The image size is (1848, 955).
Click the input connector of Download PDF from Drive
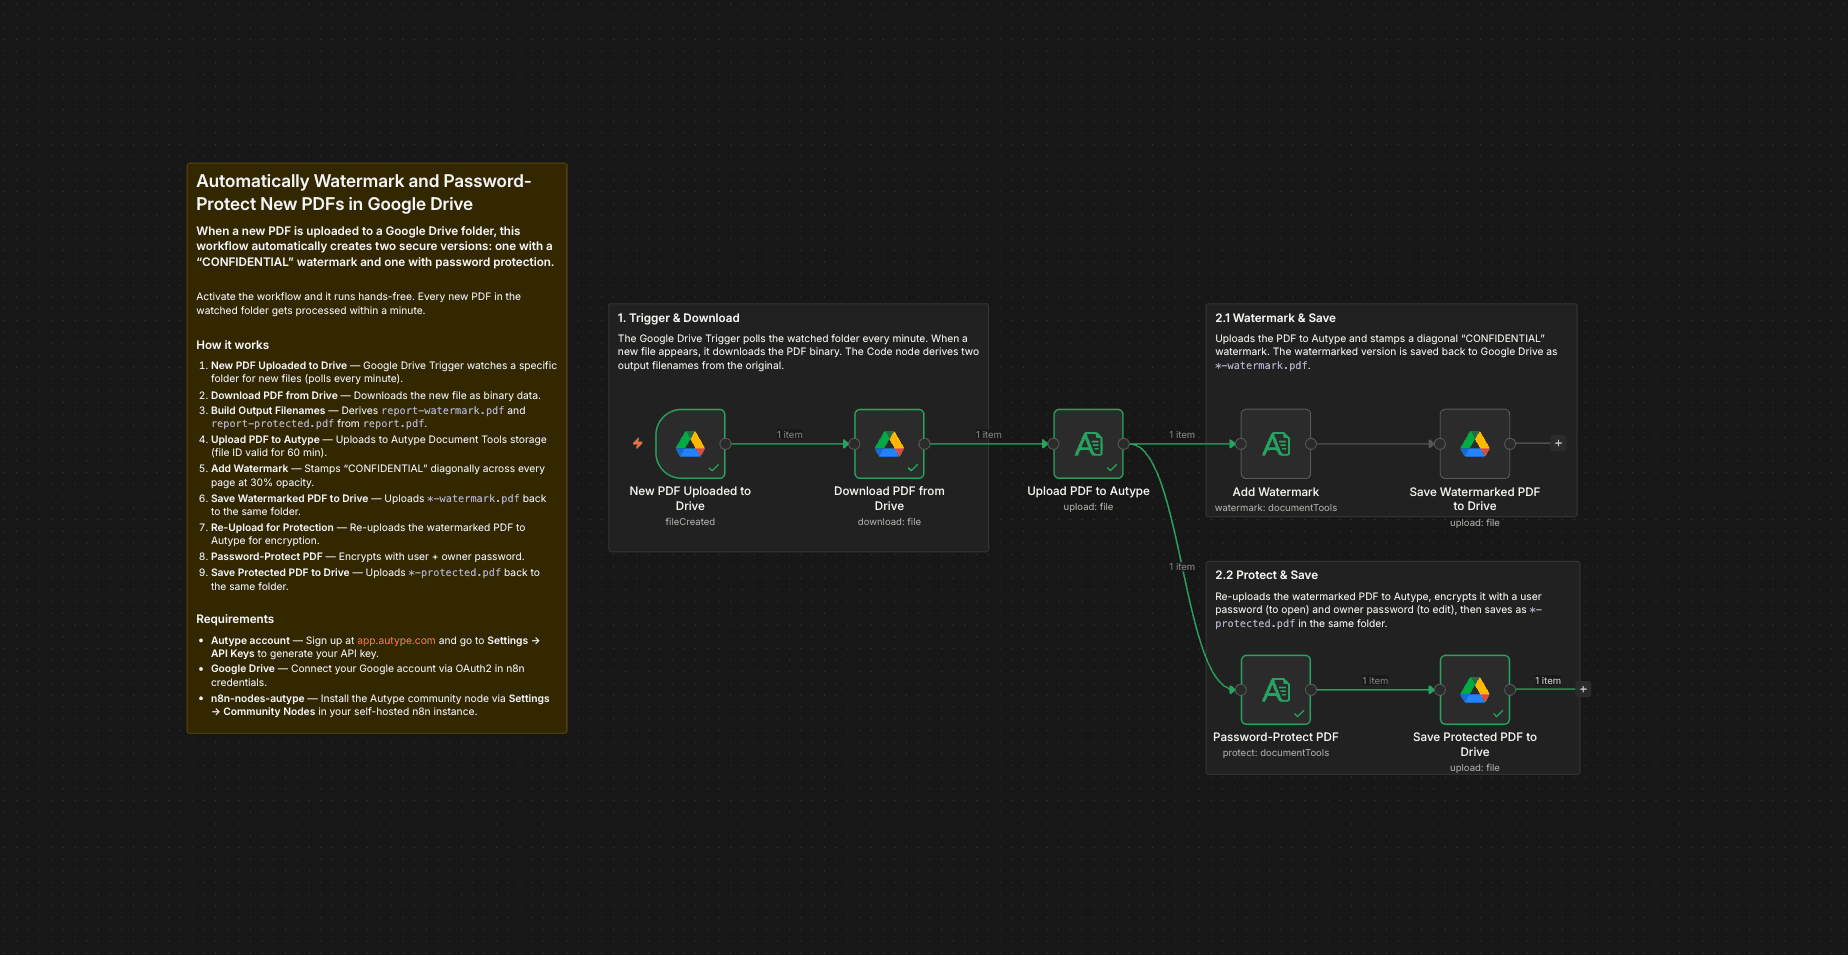pyautogui.click(x=853, y=443)
